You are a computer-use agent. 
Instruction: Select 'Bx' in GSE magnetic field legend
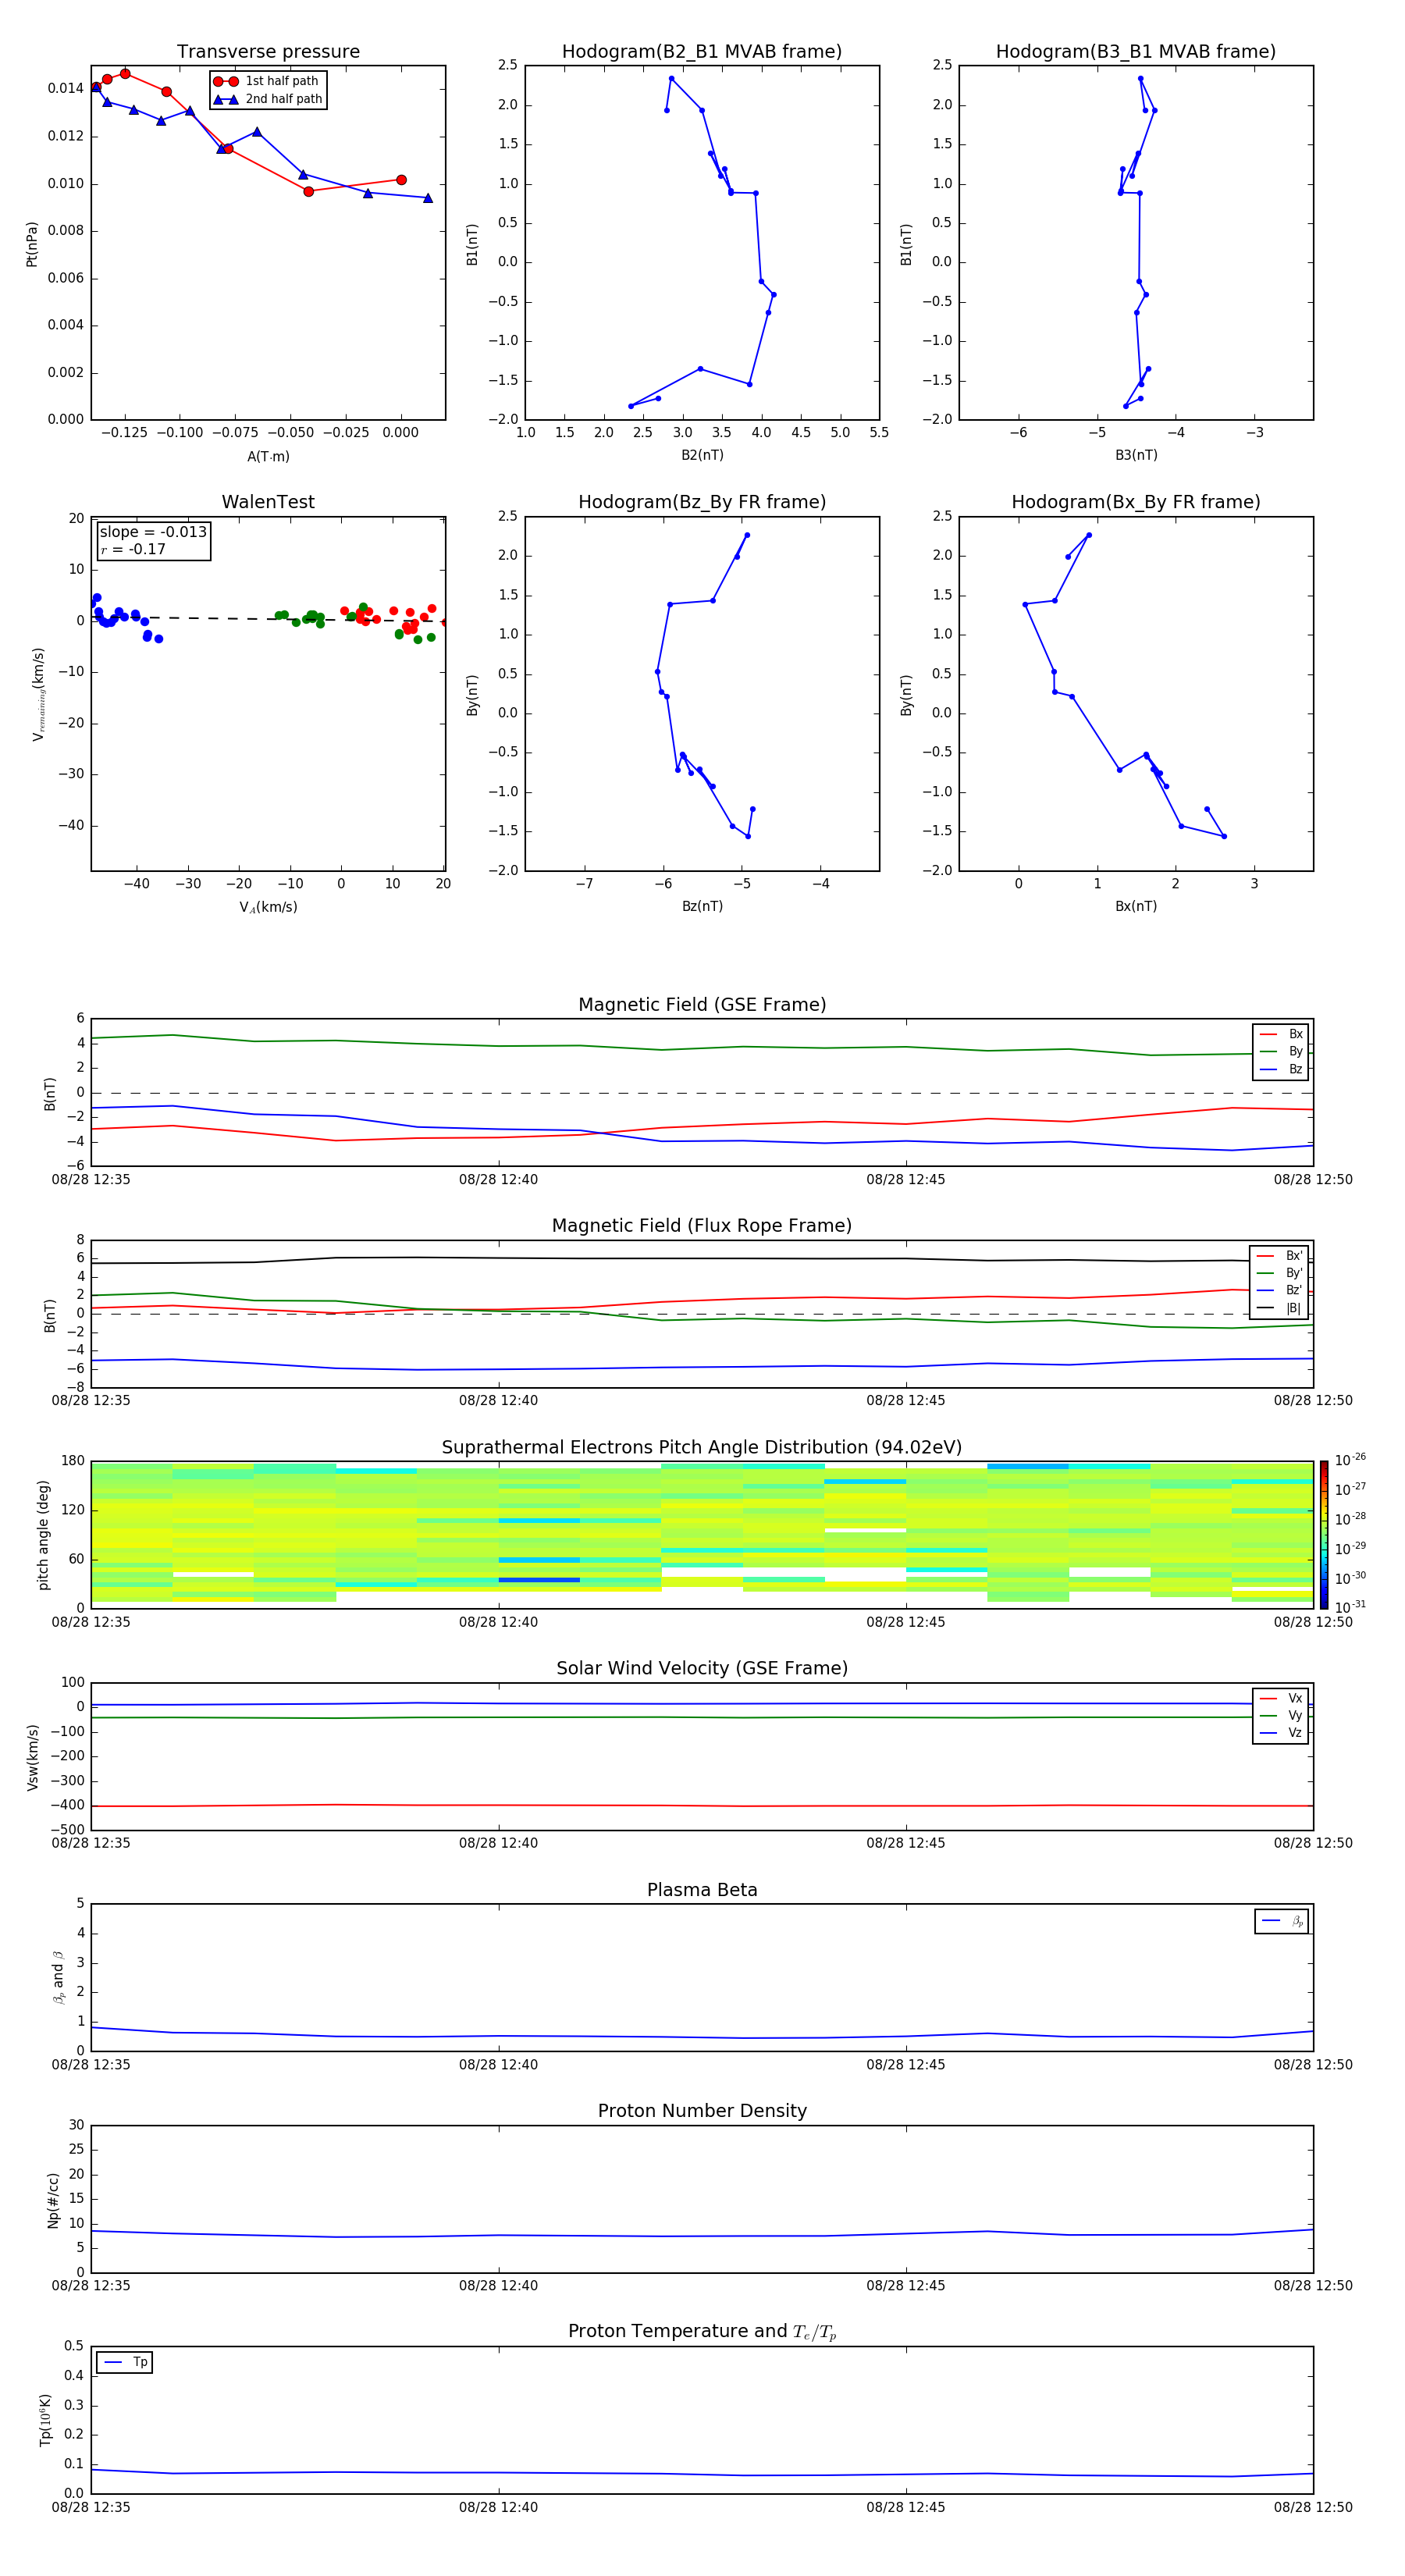click(x=1281, y=1034)
